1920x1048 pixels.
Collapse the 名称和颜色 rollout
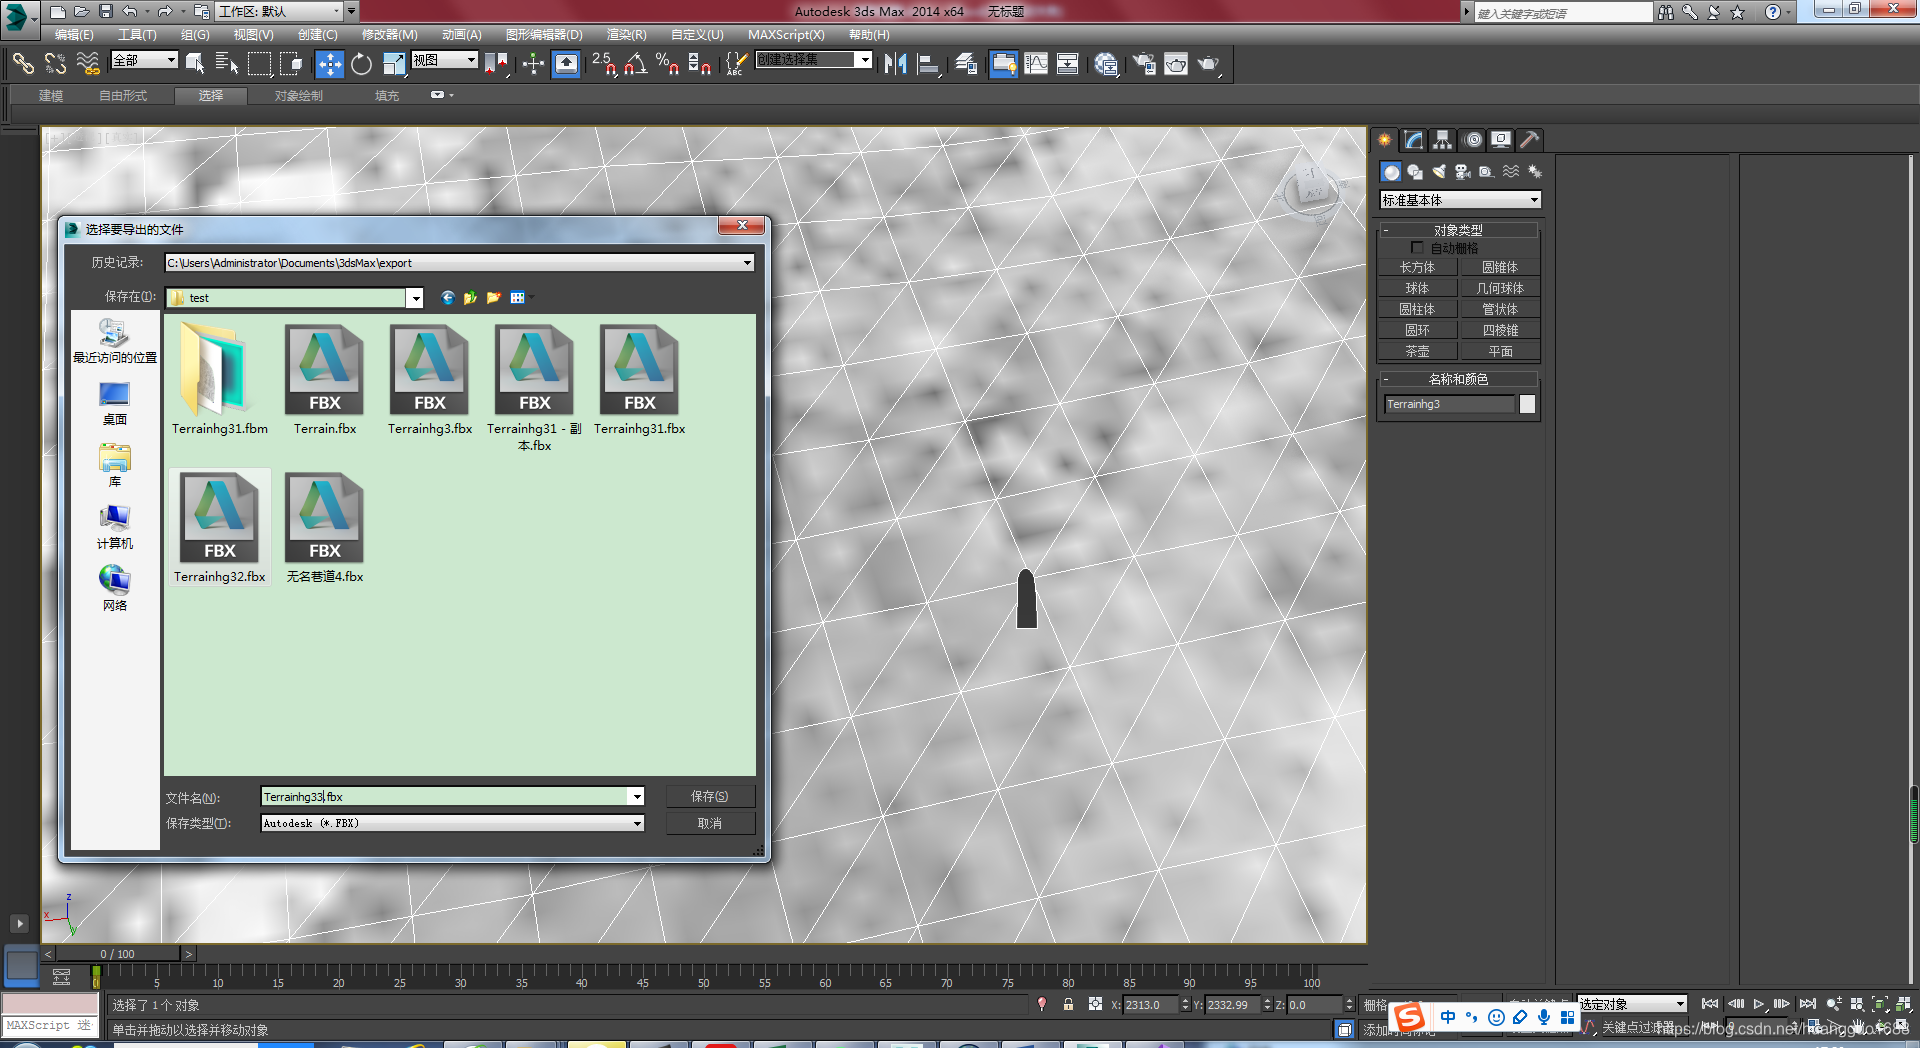pos(1458,379)
